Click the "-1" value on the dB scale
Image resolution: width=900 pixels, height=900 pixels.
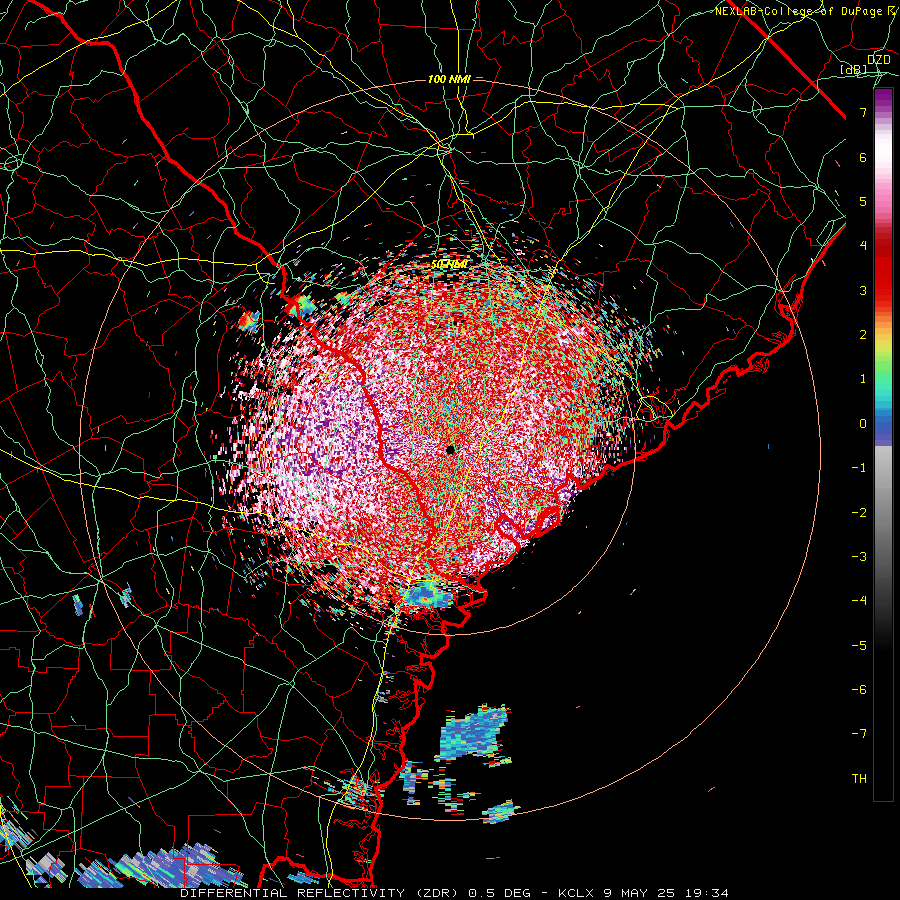[x=859, y=468]
